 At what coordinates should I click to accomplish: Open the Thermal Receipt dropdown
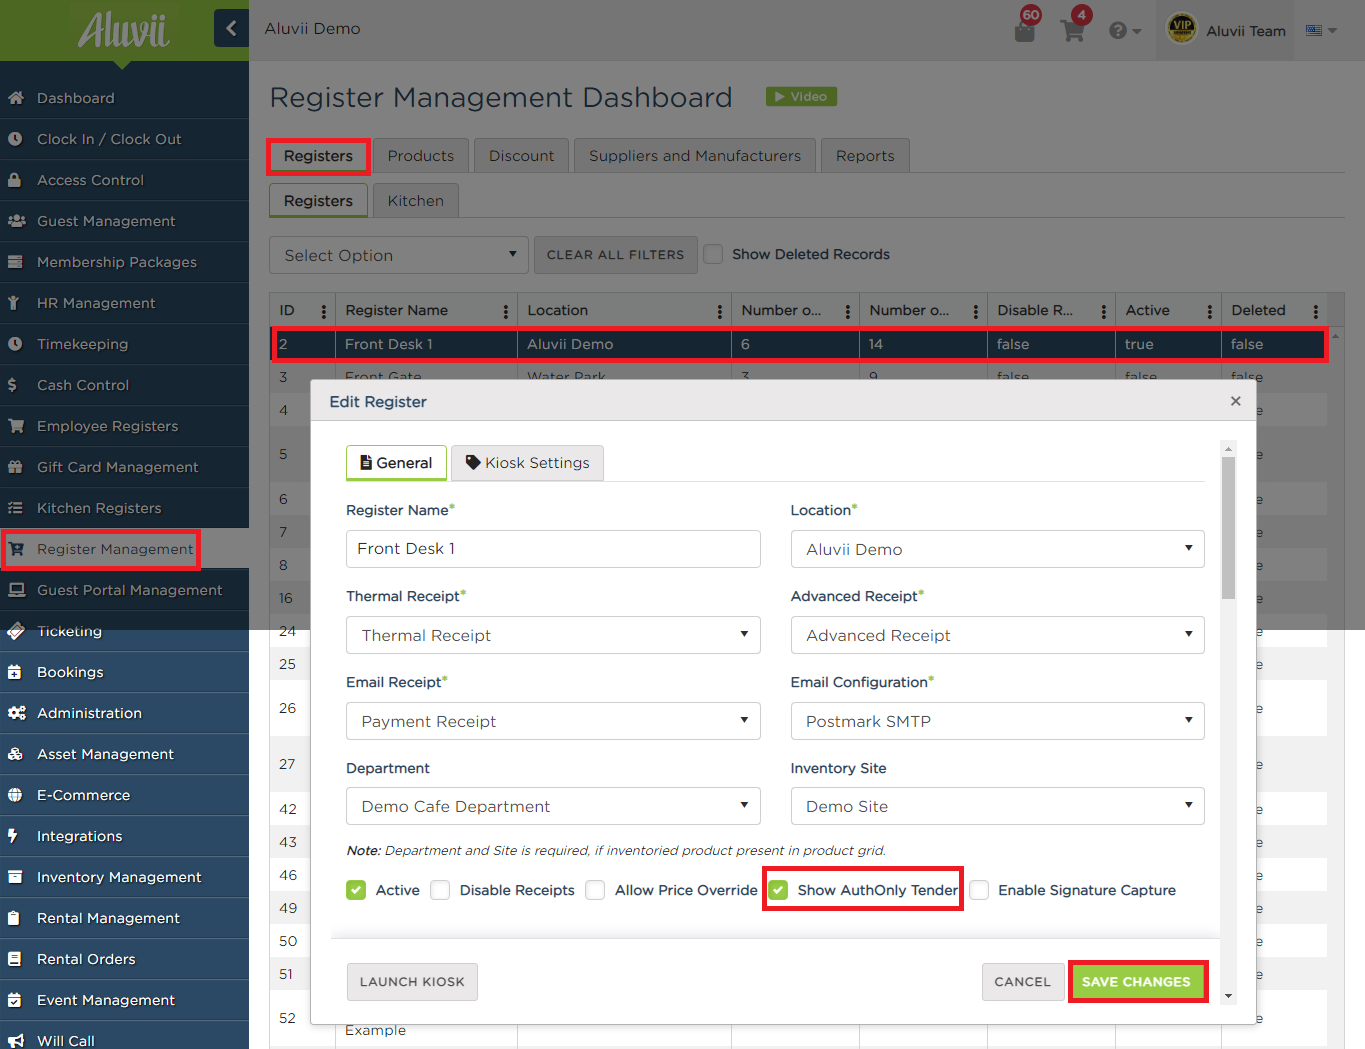(x=553, y=635)
